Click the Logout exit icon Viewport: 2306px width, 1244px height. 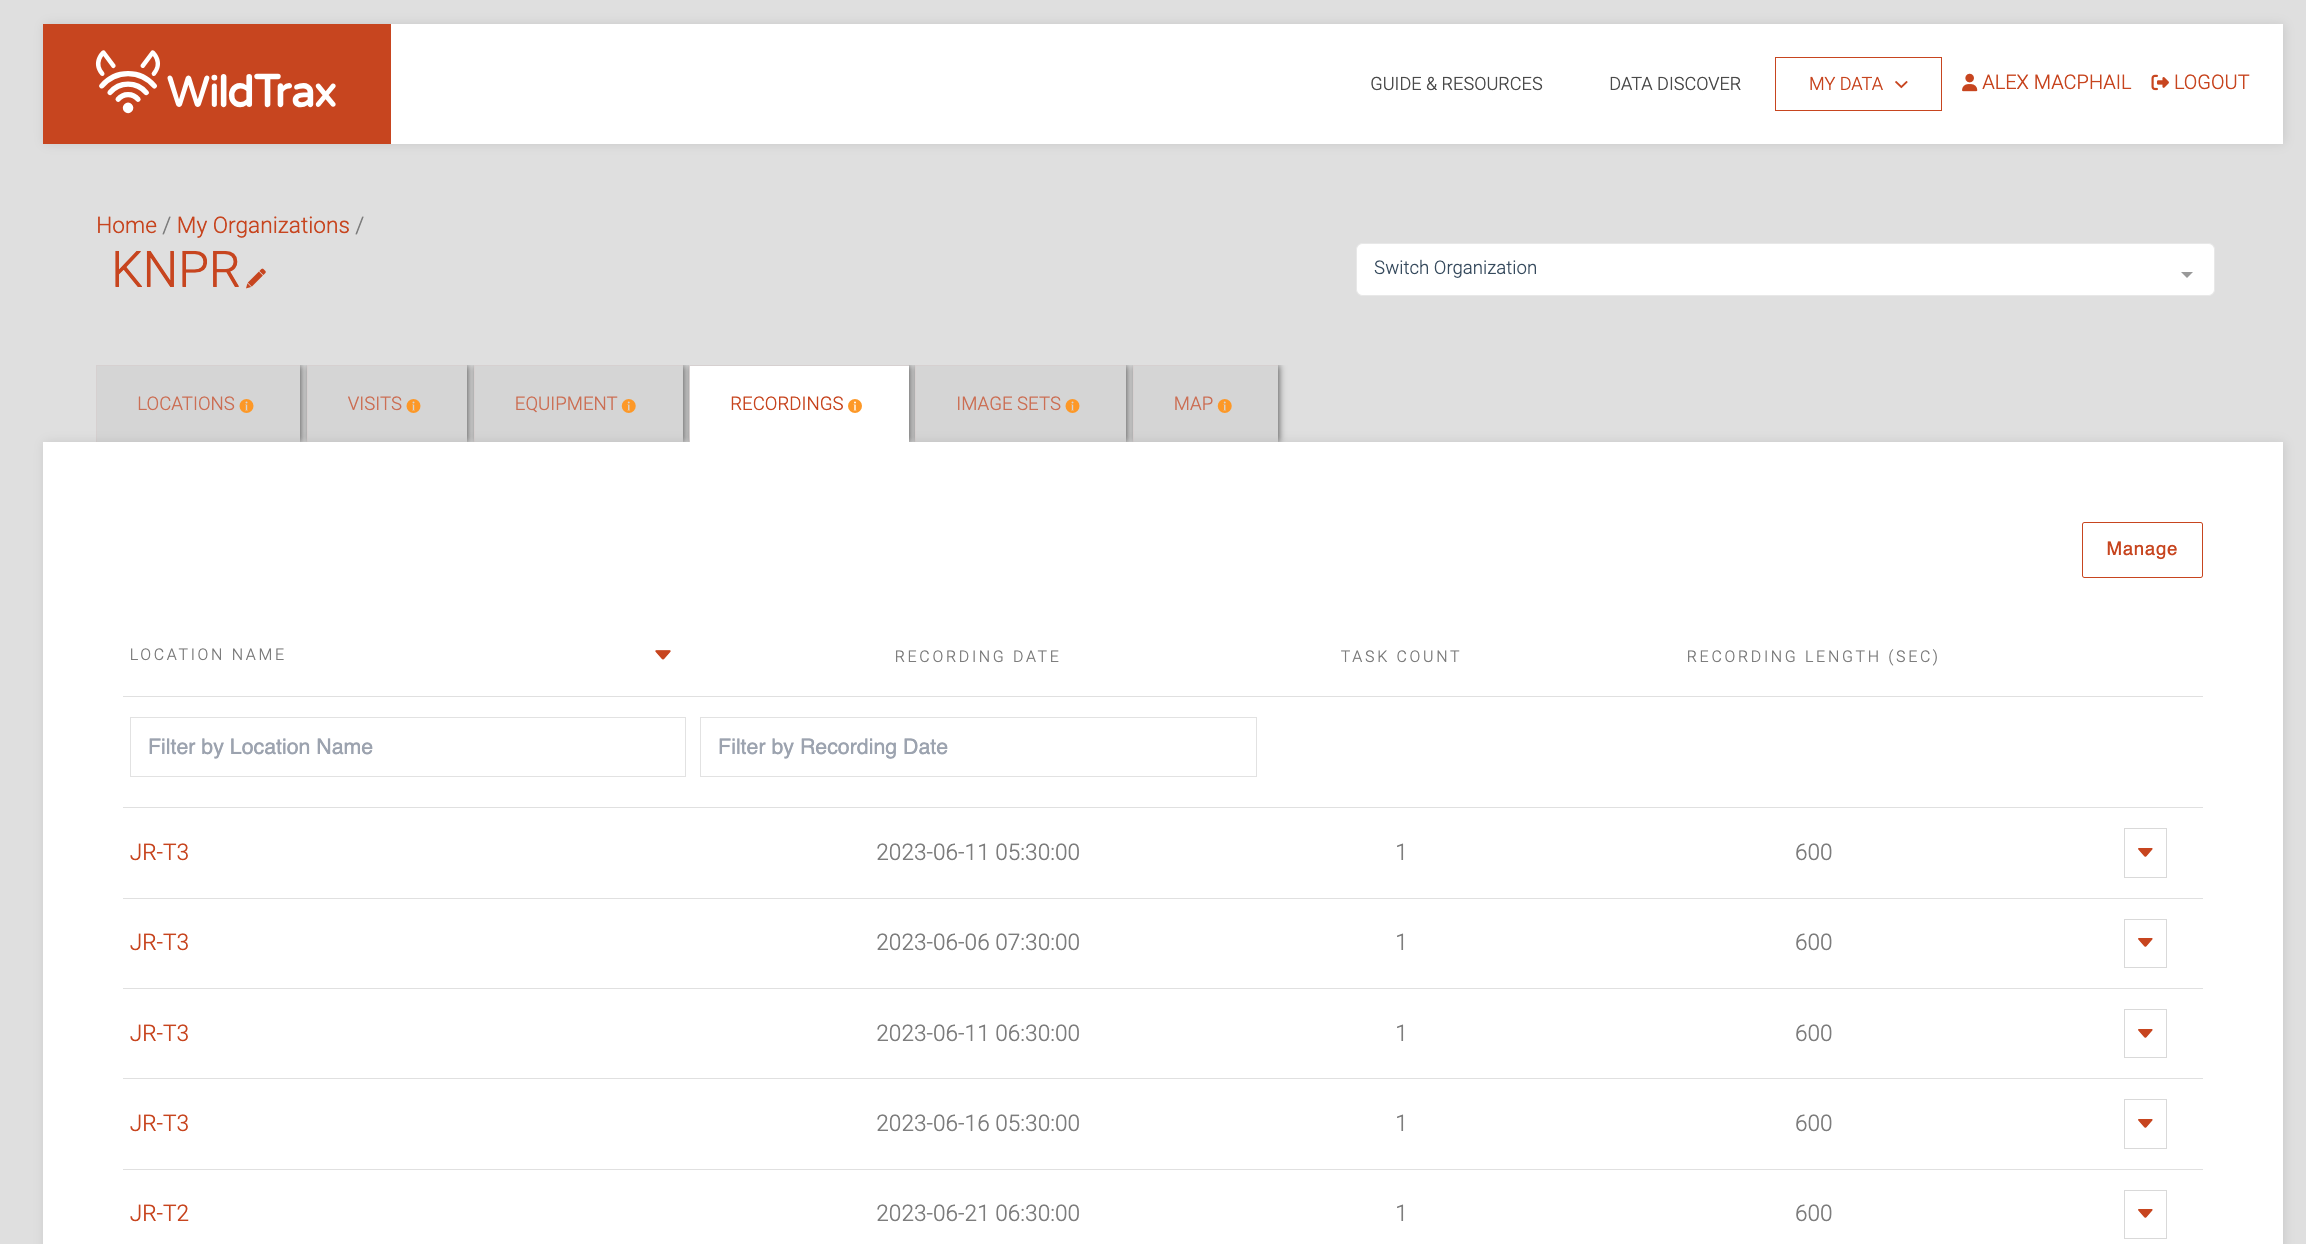(2159, 83)
